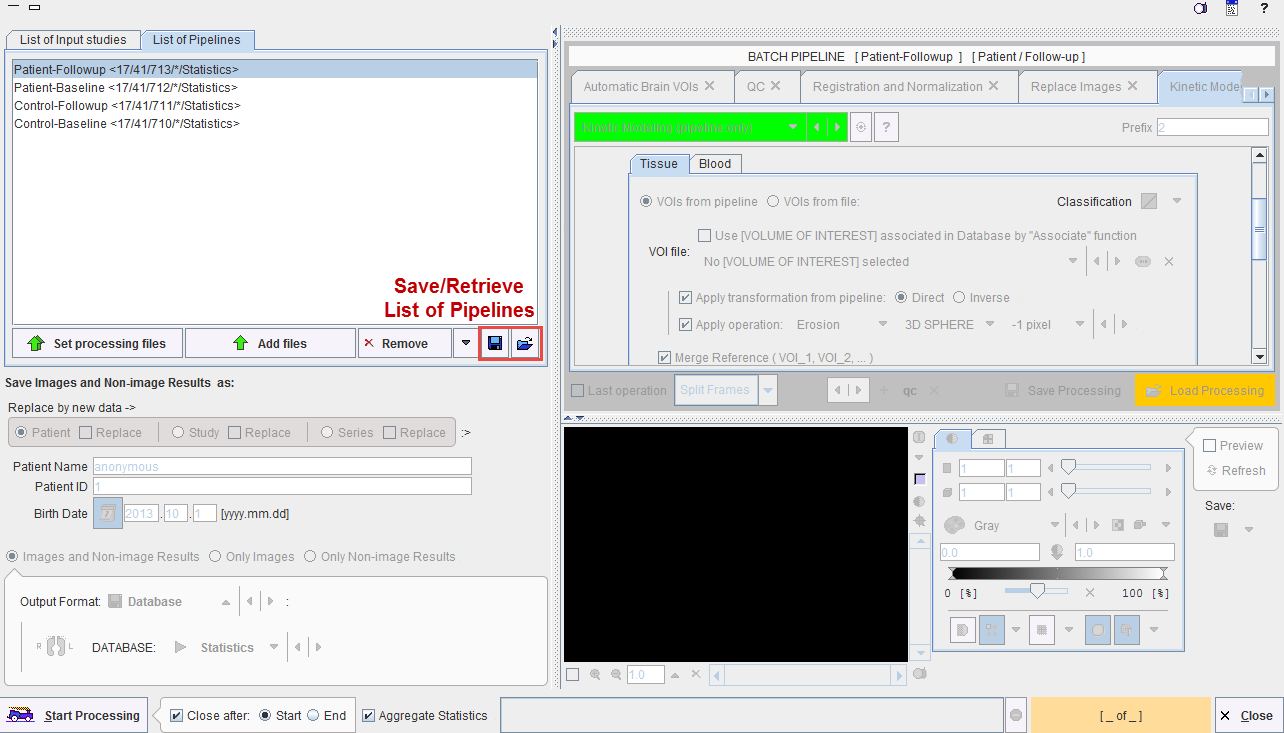Close the QC tab with its X
1284x733 pixels.
[x=775, y=86]
